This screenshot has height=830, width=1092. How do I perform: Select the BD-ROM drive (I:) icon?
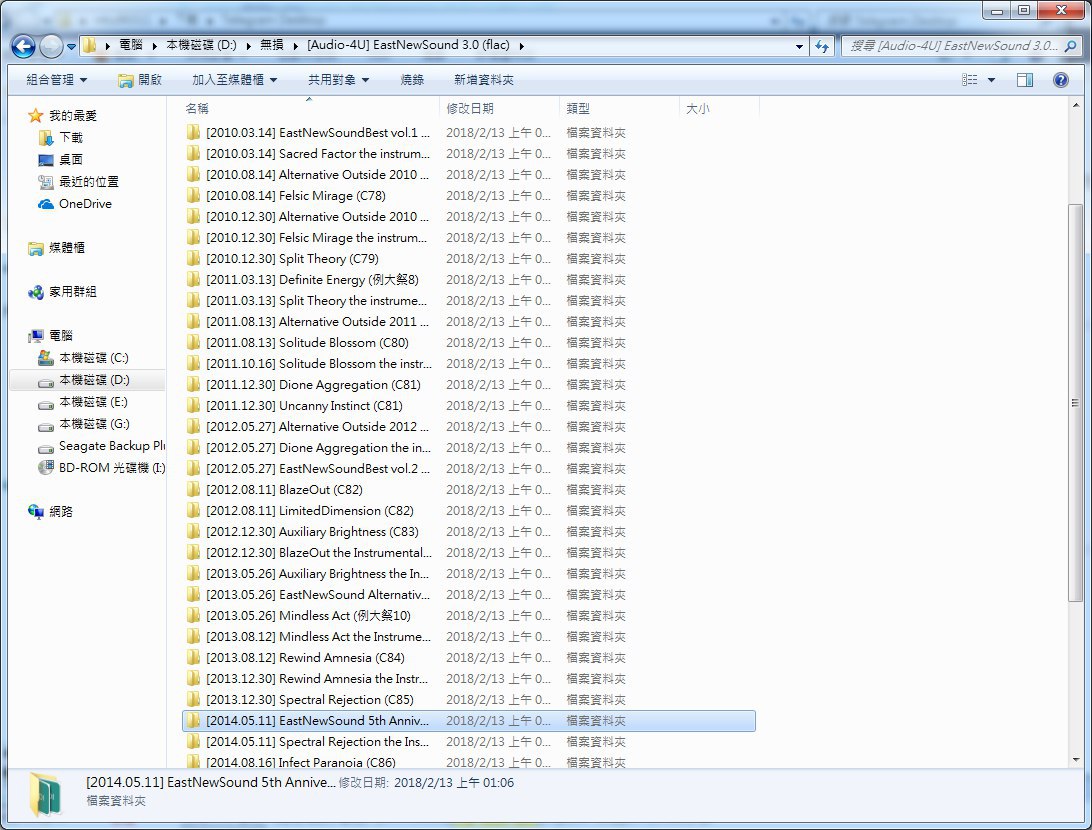pyautogui.click(x=46, y=468)
